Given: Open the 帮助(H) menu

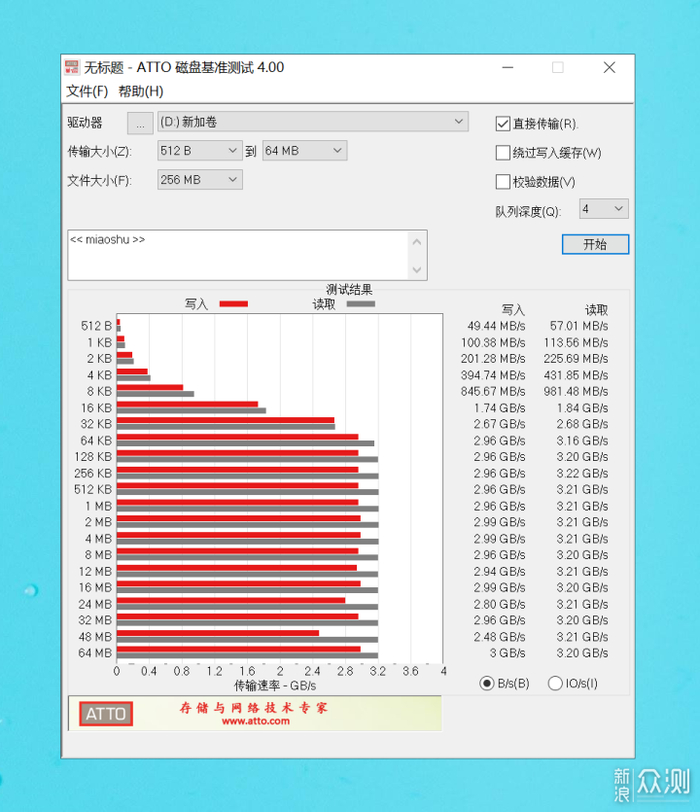Looking at the screenshot, I should click(x=141, y=92).
